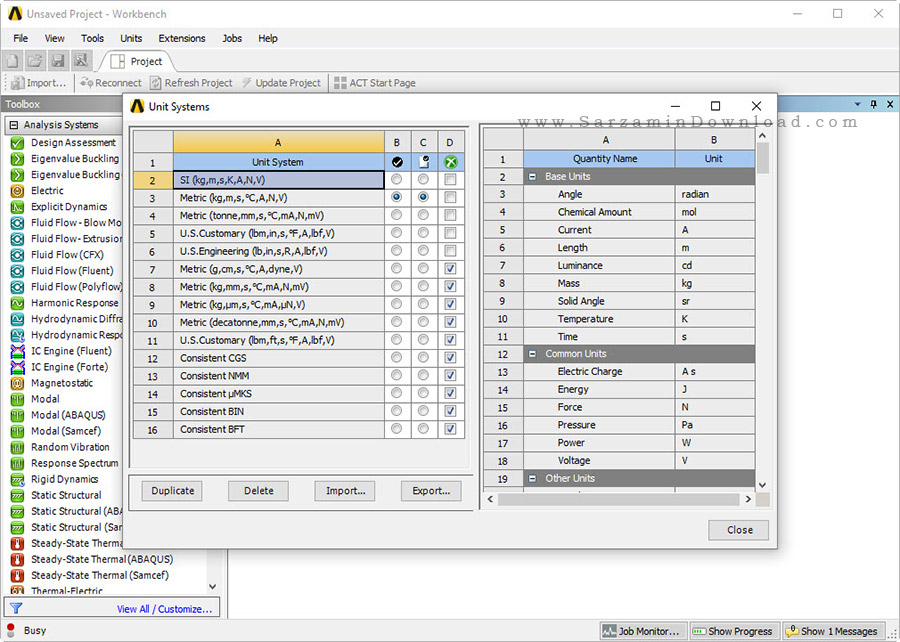
Task: Collapse the Other Units group
Action: pyautogui.click(x=532, y=478)
